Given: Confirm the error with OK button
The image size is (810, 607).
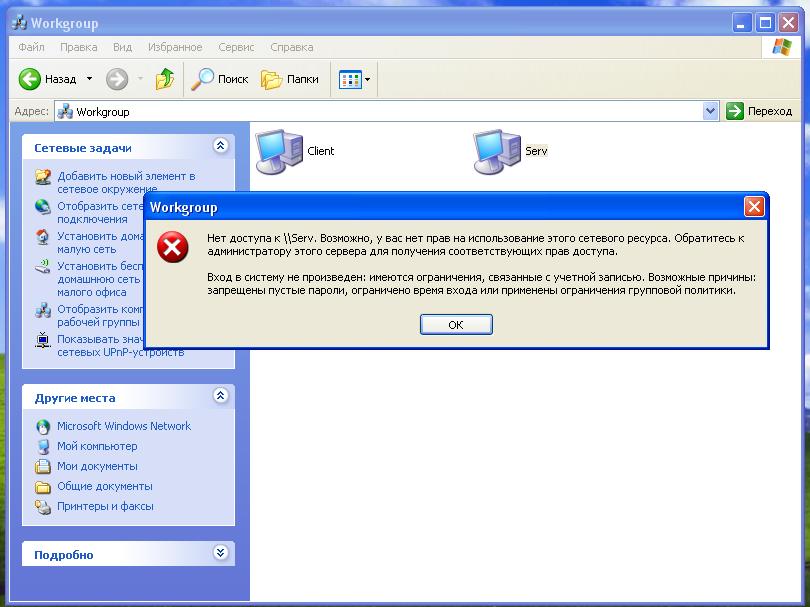Looking at the screenshot, I should pyautogui.click(x=456, y=324).
